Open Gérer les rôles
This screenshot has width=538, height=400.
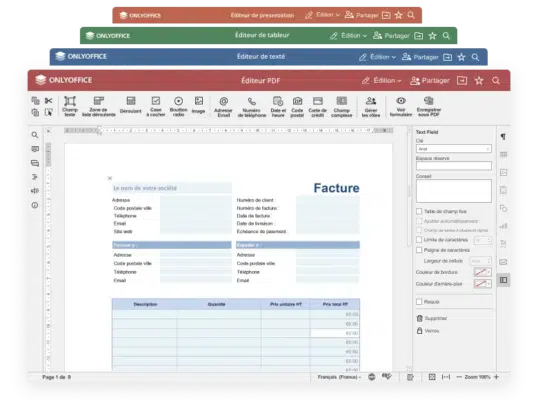(371, 106)
